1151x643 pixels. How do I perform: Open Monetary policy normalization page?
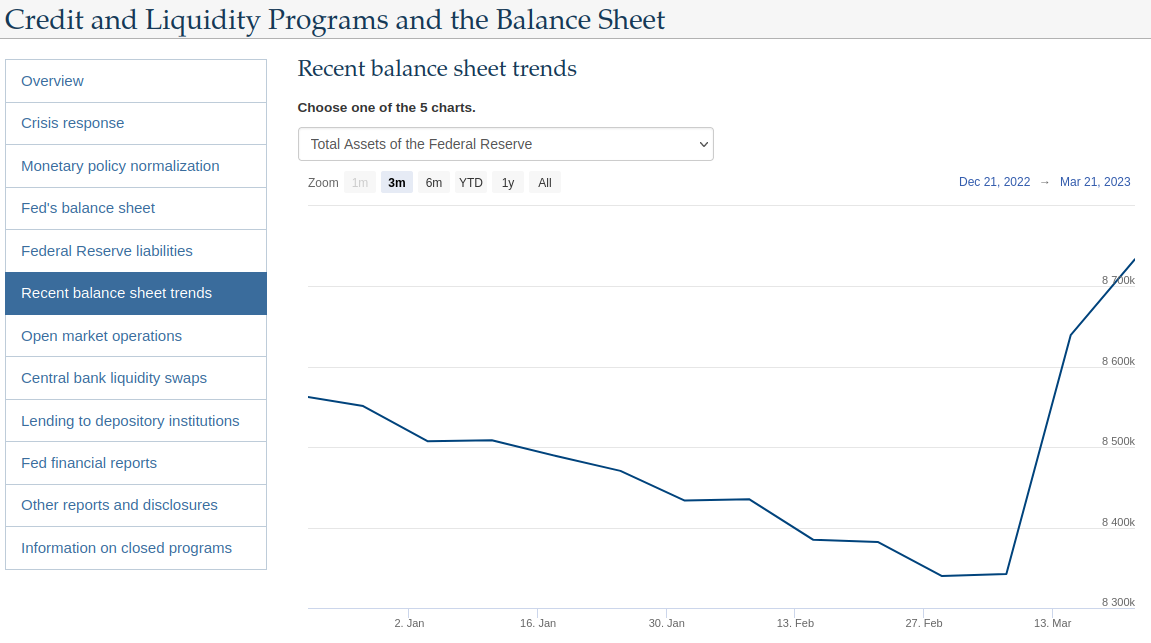136,166
